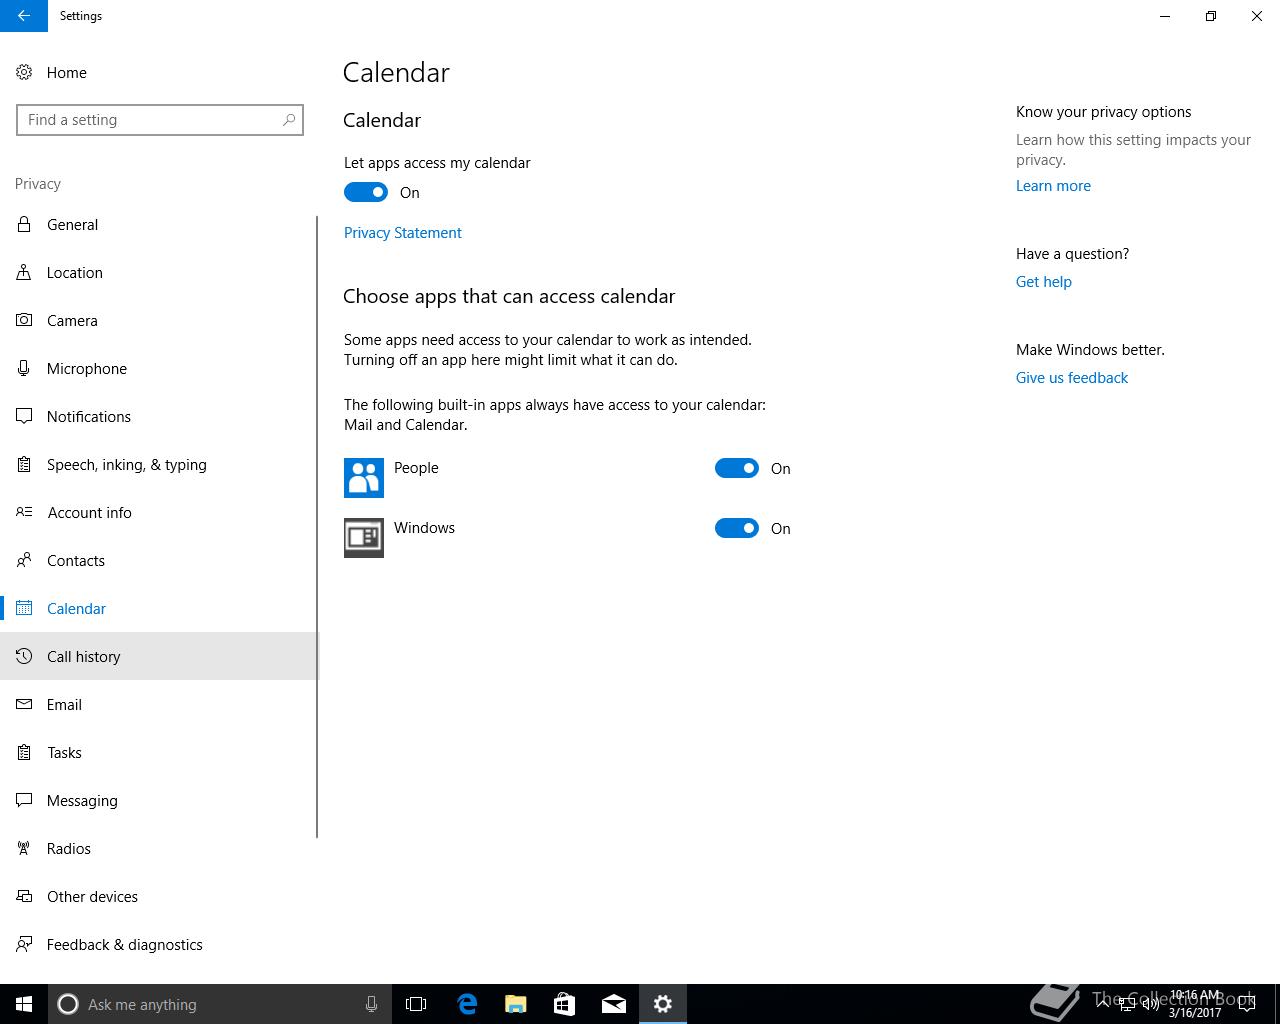Click the Email envelope icon in sidebar
The width and height of the screenshot is (1280, 1024).
tap(24, 704)
